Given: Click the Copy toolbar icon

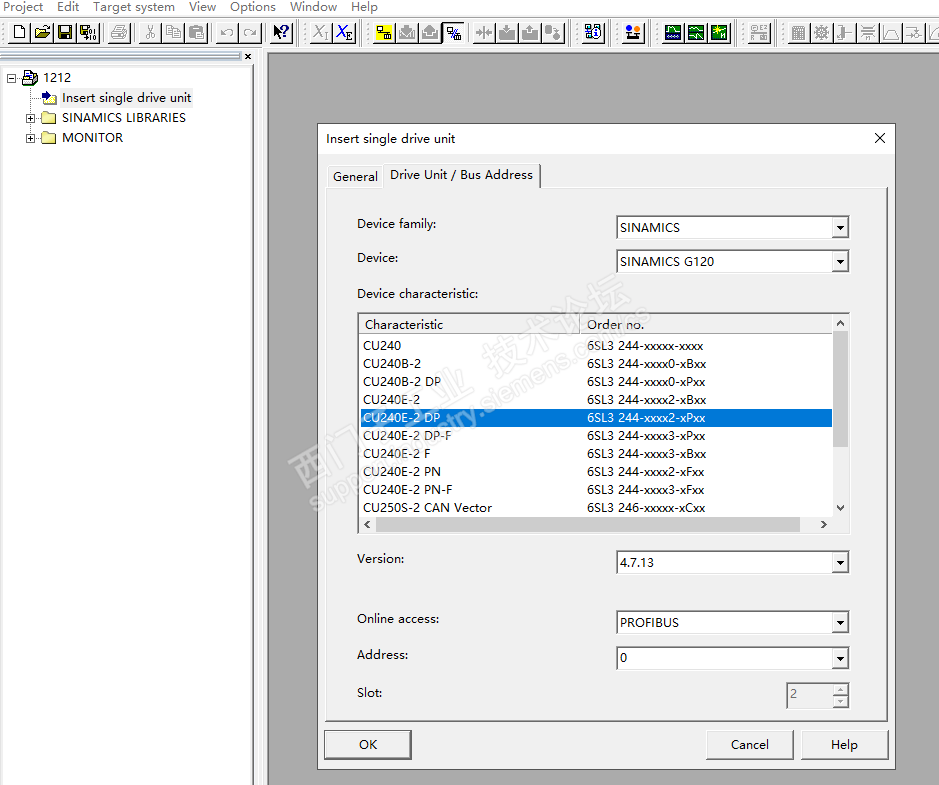Looking at the screenshot, I should coord(174,32).
